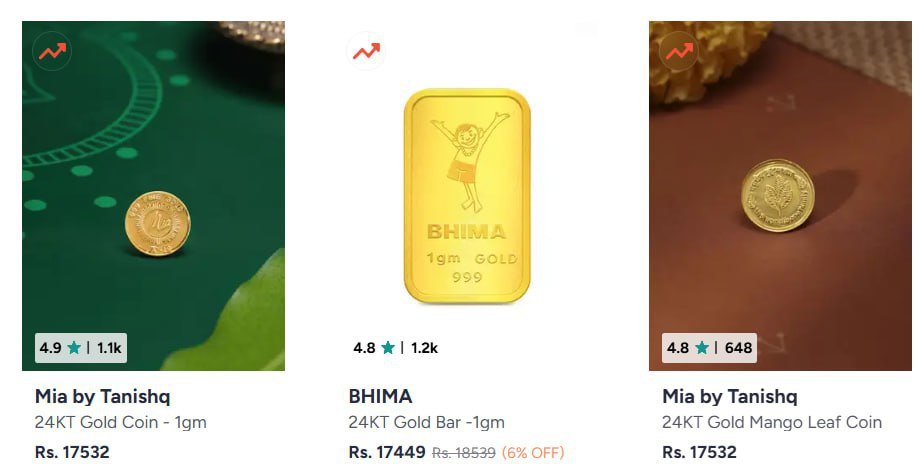This screenshot has height=468, width=924.
Task: Open the 4.9 | 1.1k rating badge
Action: pyautogui.click(x=81, y=348)
